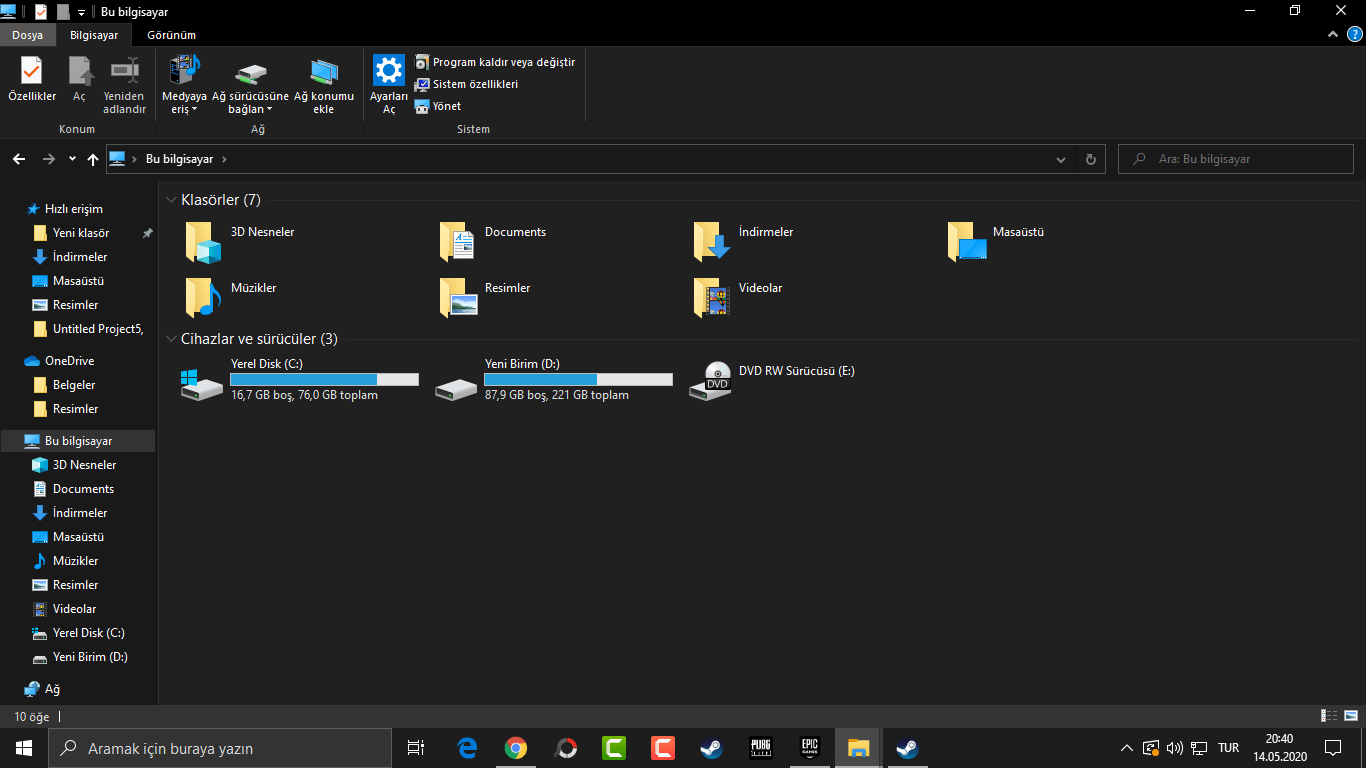The image size is (1366, 768).
Task: Select the Resimler folder in main pane
Action: point(486,298)
